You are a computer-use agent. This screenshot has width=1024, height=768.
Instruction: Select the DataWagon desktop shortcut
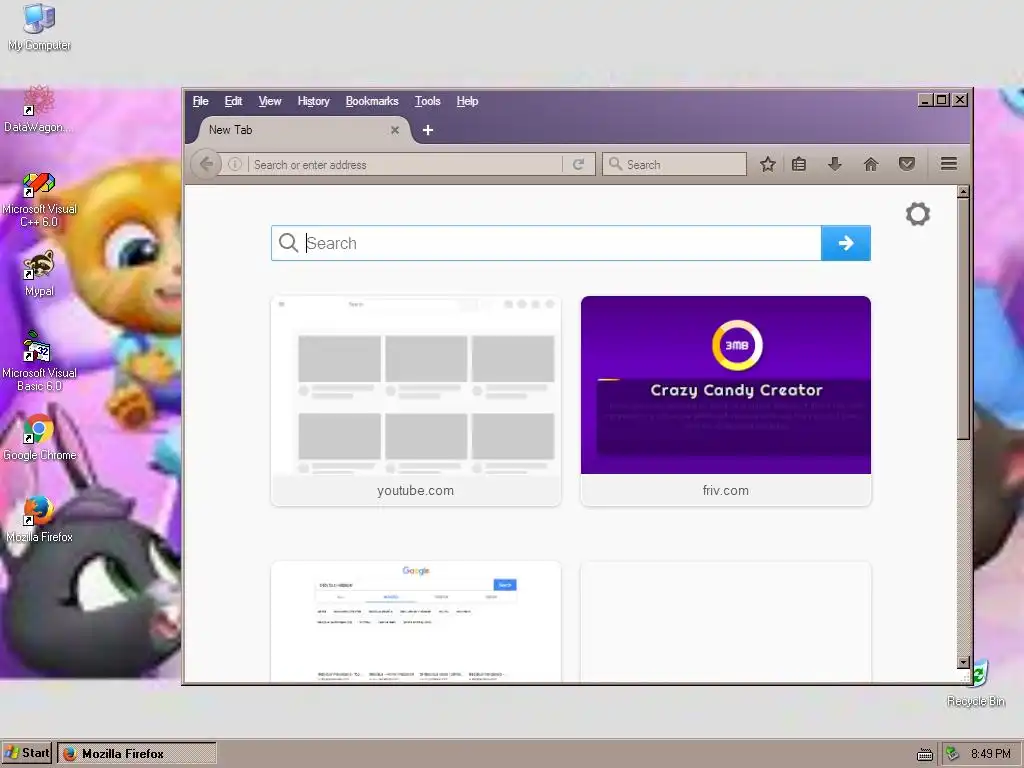(x=38, y=110)
